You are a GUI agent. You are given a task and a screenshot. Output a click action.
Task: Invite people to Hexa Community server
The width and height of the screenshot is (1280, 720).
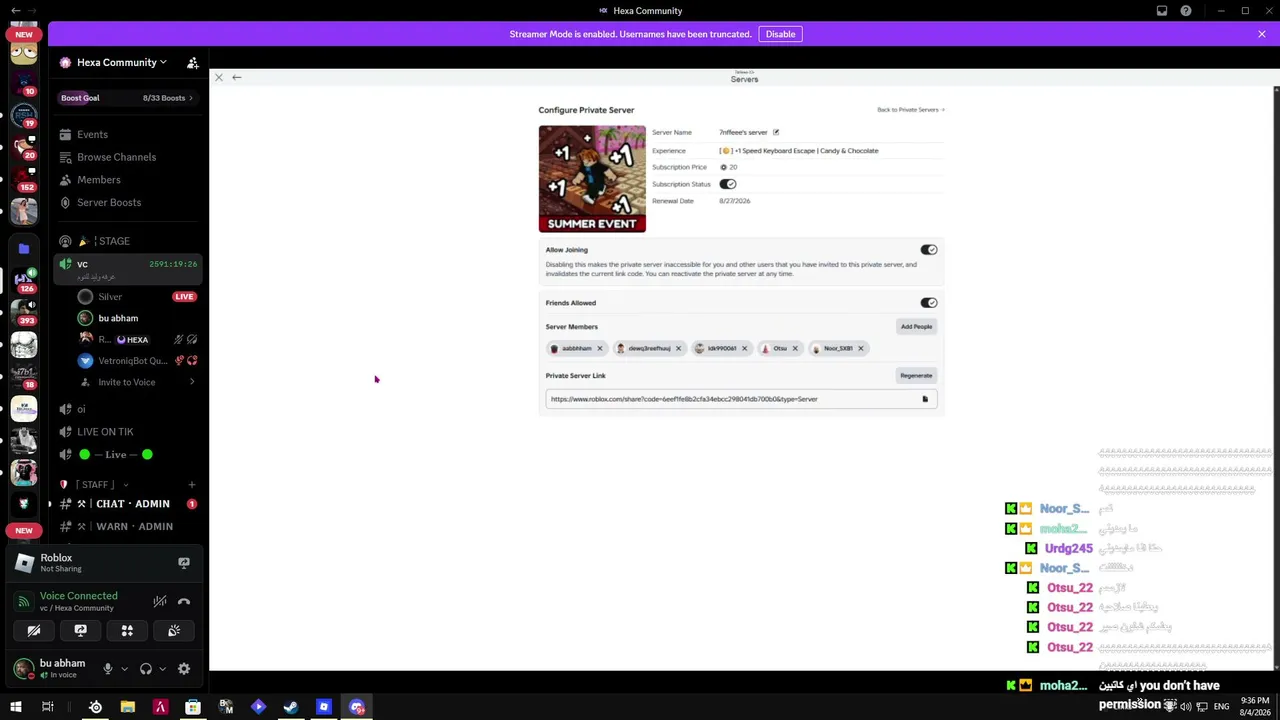coord(193,62)
